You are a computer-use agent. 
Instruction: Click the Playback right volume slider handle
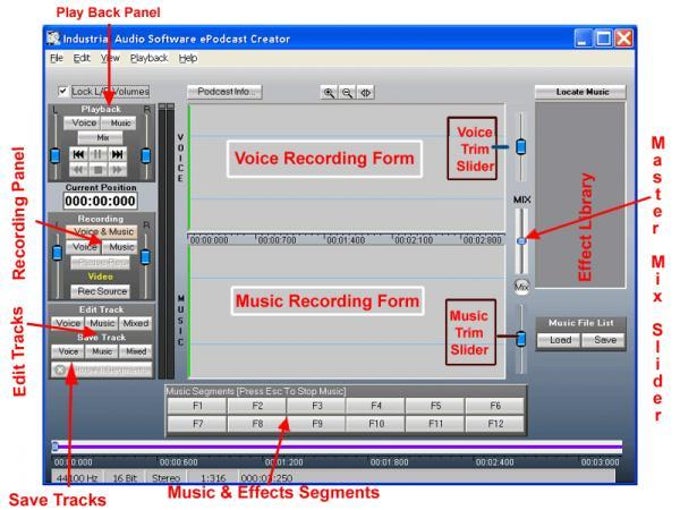pyautogui.click(x=146, y=155)
